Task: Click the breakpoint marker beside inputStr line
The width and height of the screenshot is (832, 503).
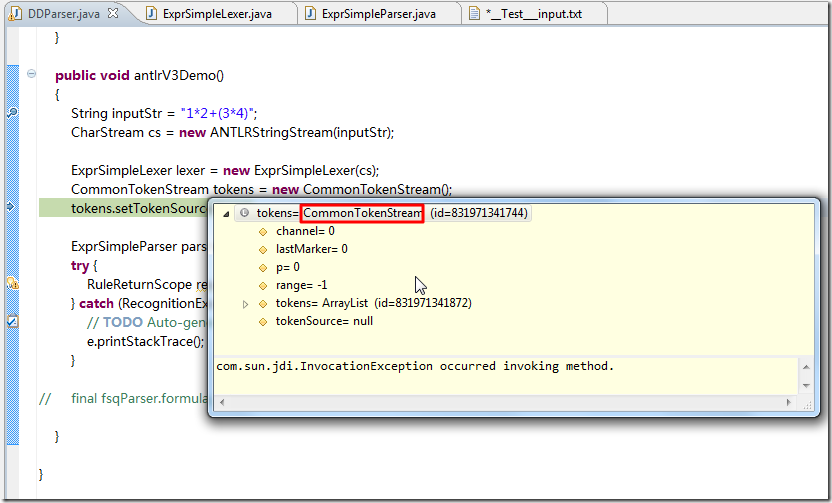Action: [12, 112]
